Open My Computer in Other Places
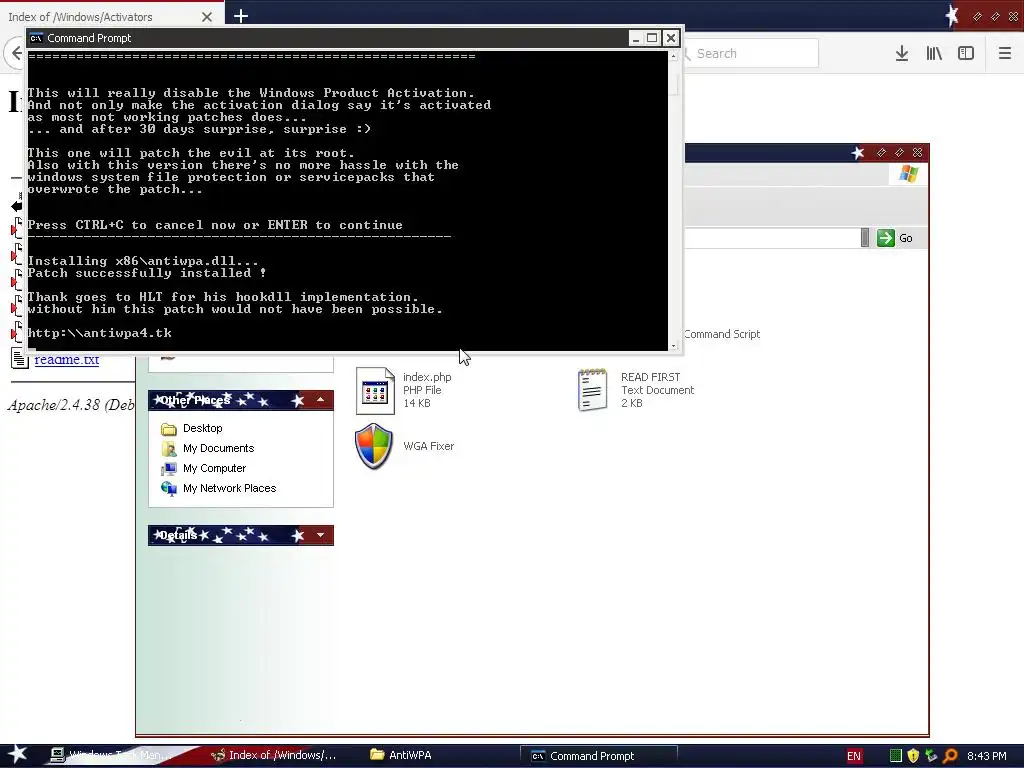 (x=214, y=469)
